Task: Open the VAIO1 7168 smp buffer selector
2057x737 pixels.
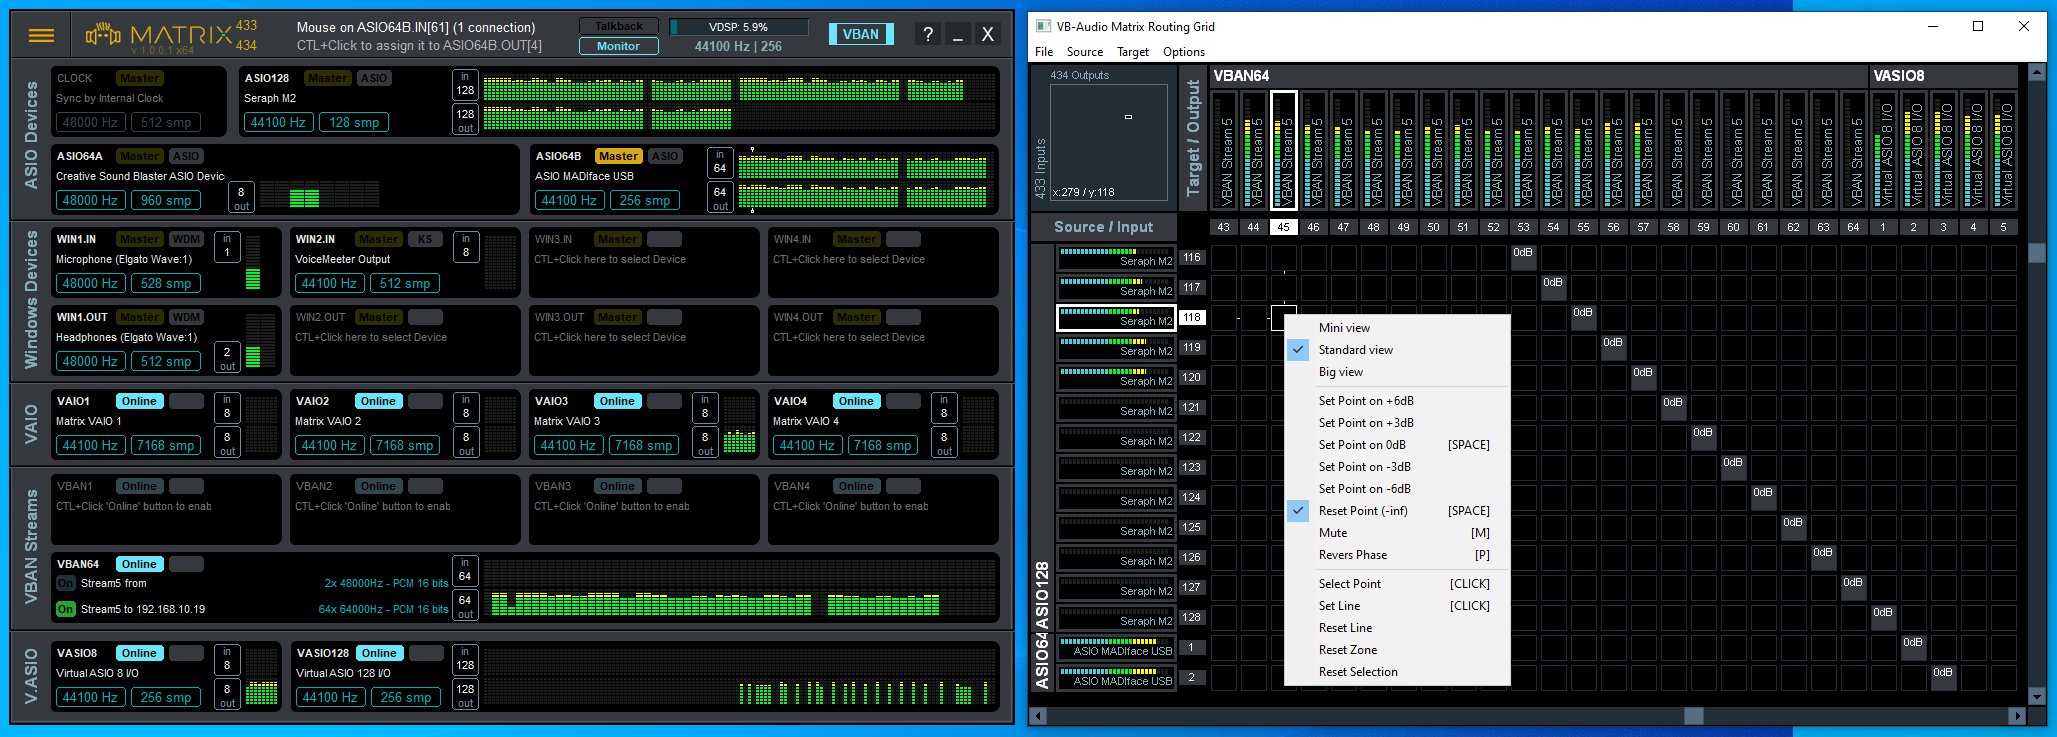Action: coord(166,445)
